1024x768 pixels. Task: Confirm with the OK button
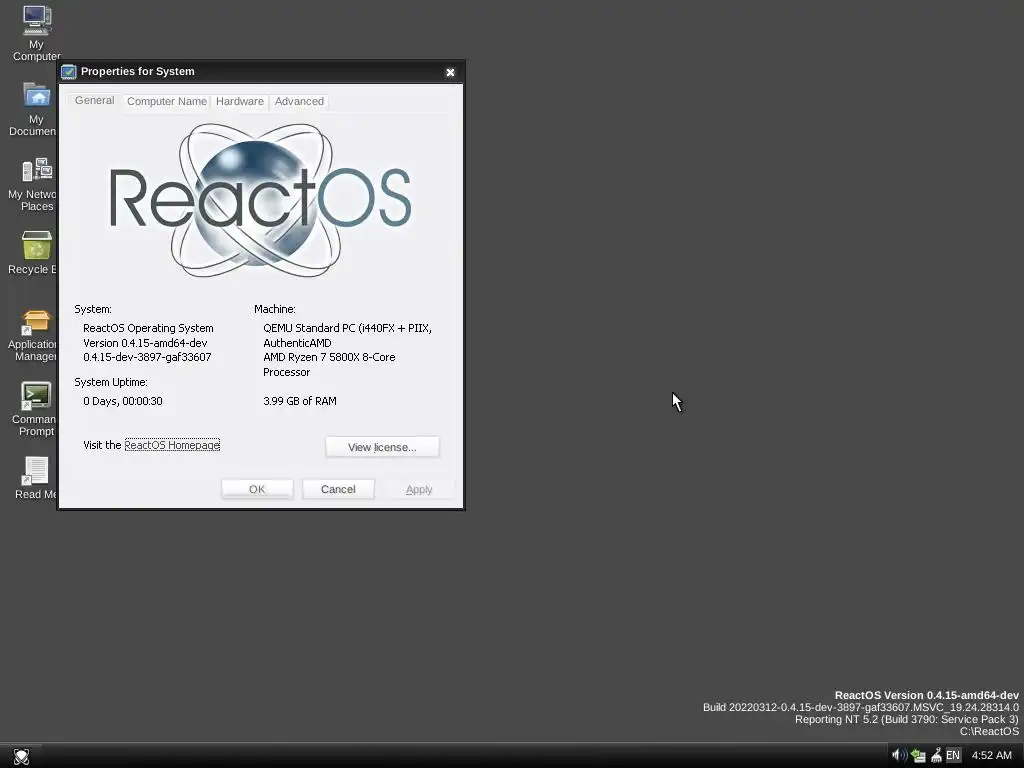coord(257,489)
